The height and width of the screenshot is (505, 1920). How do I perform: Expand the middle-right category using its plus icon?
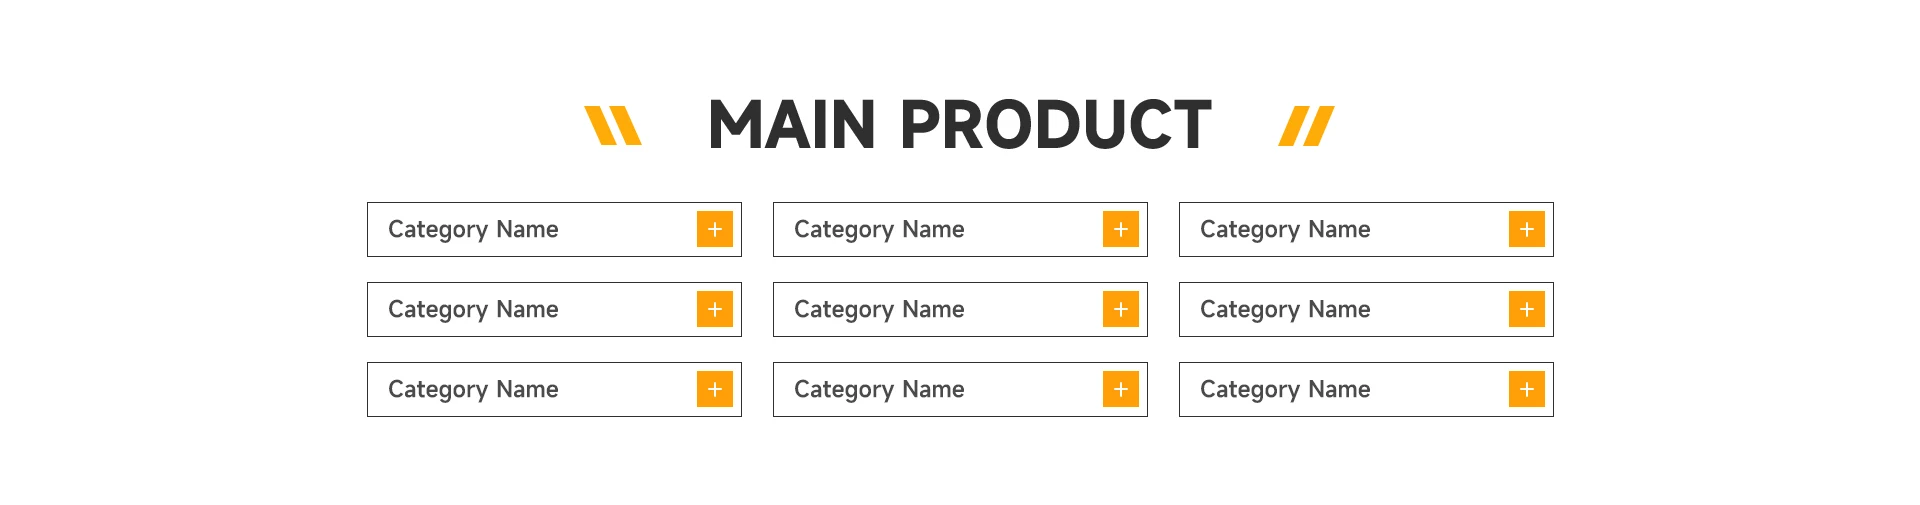tap(1526, 309)
